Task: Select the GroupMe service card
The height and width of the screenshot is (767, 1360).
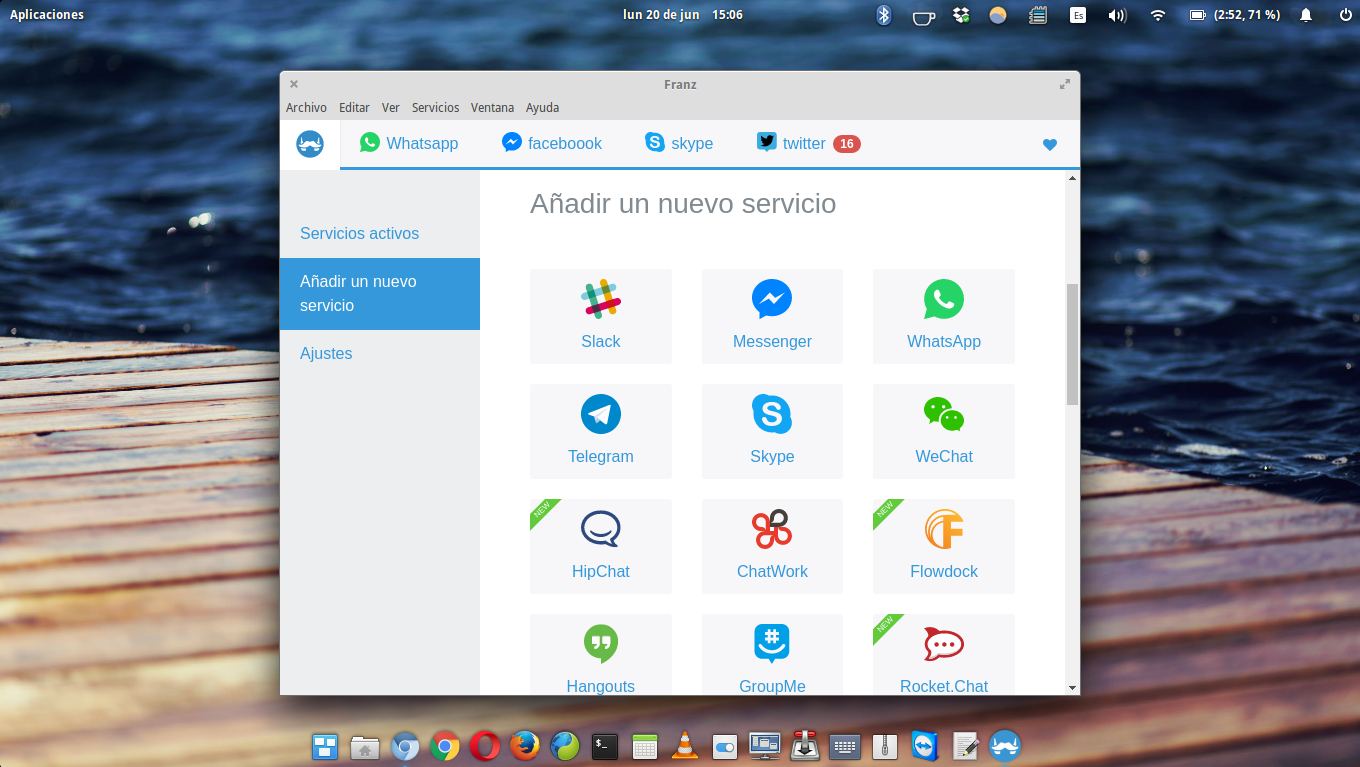Action: click(x=772, y=654)
